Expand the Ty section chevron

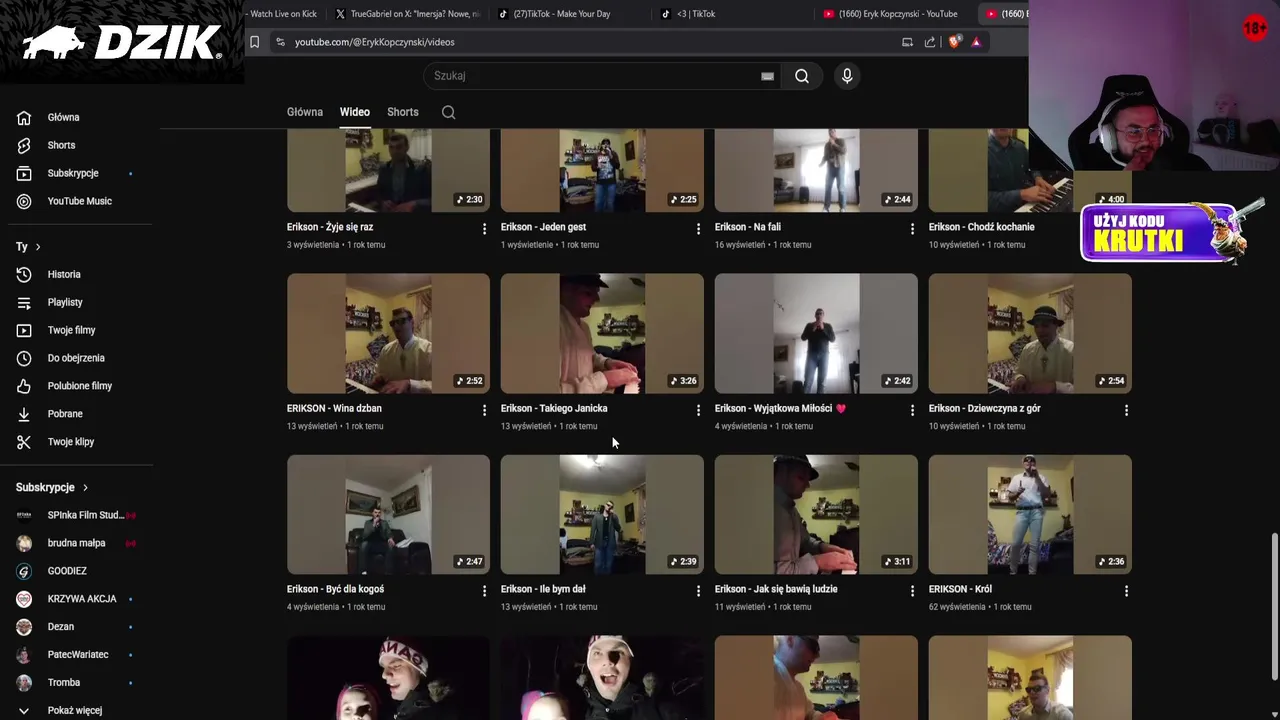[x=38, y=247]
